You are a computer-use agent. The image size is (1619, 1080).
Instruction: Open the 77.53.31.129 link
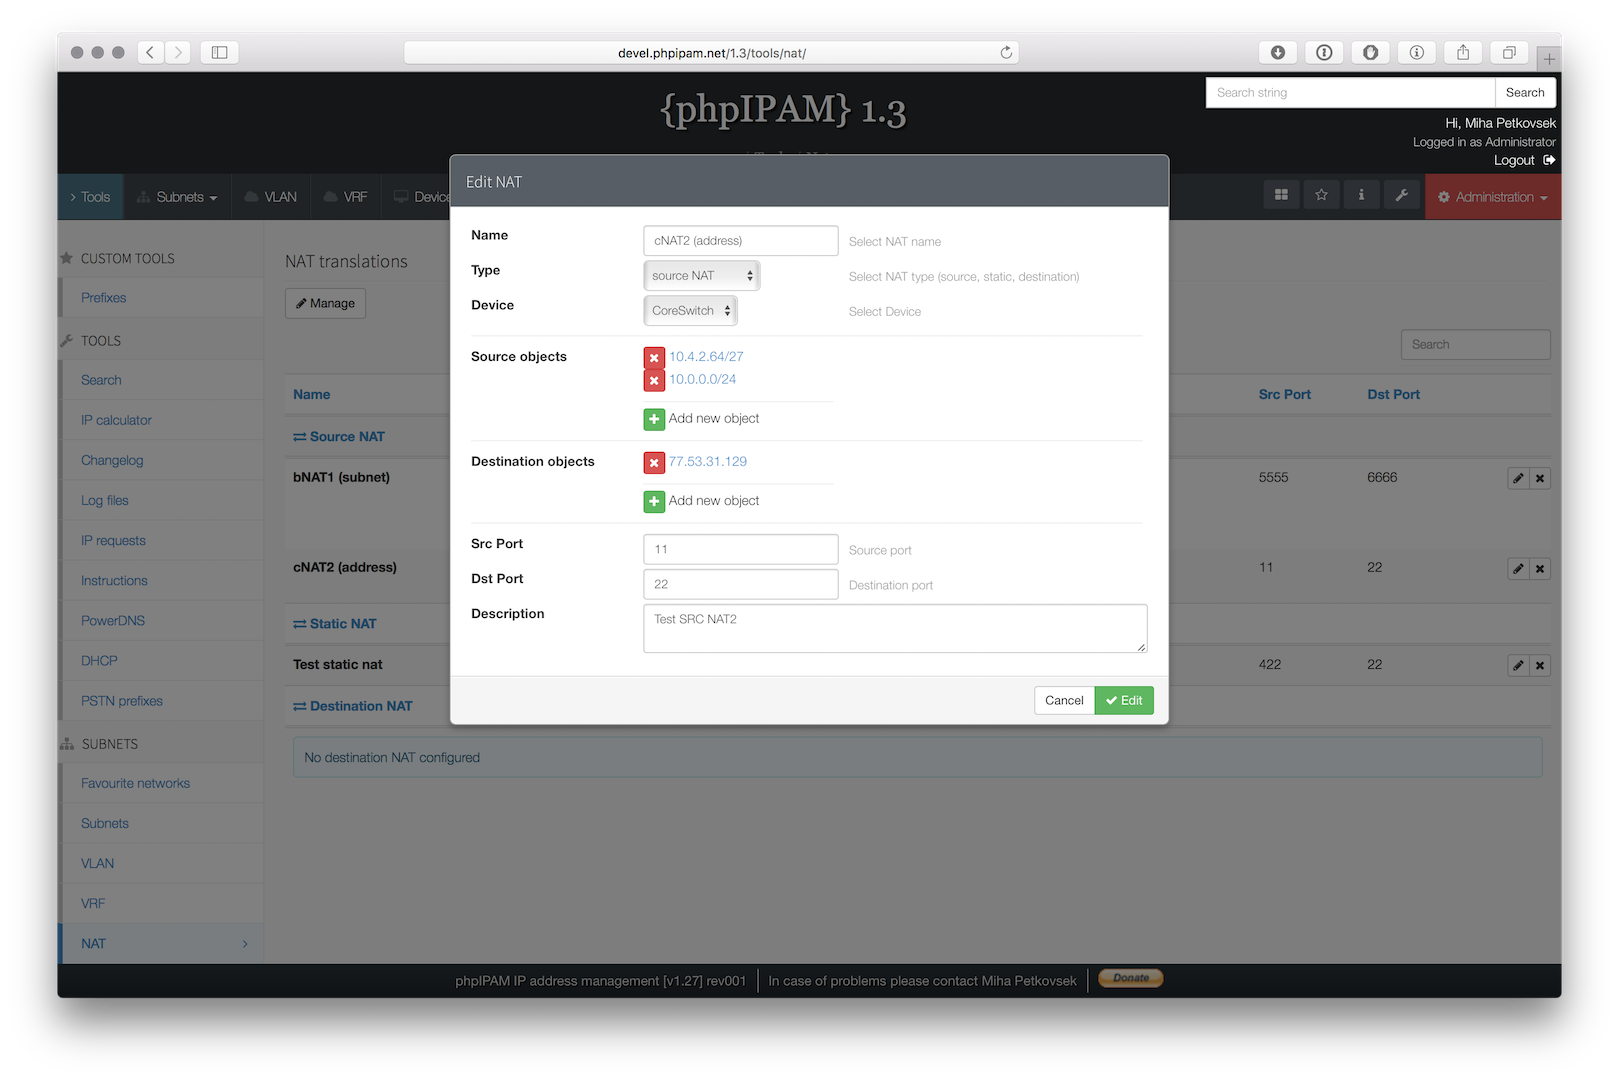[708, 461]
